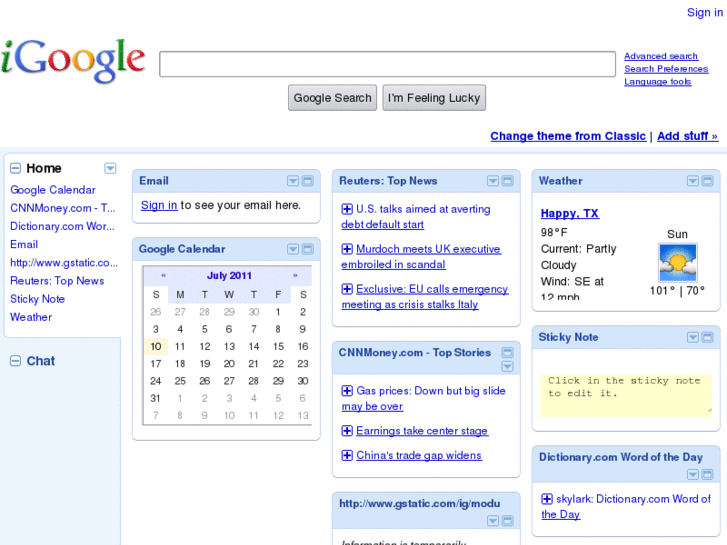Select http://www.gstatic.co... sidebar item

(x=64, y=263)
